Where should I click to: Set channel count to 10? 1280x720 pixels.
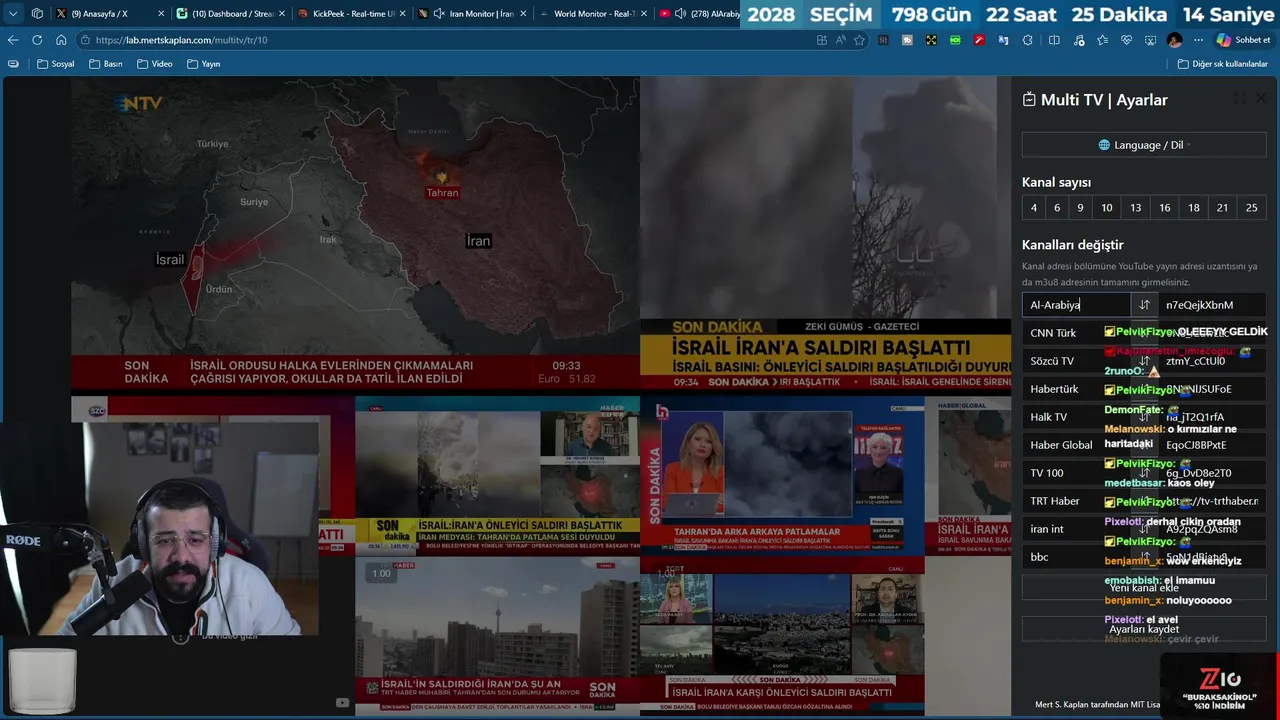click(x=1107, y=208)
